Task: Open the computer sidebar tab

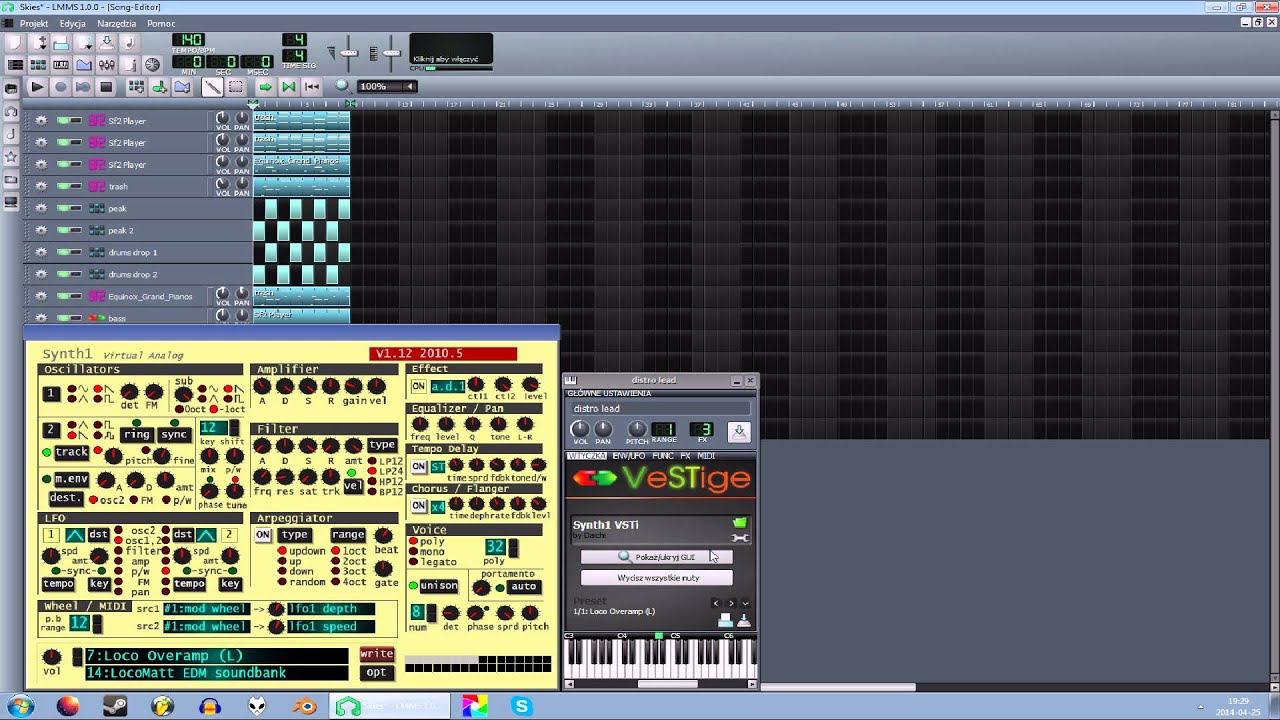Action: coord(11,203)
